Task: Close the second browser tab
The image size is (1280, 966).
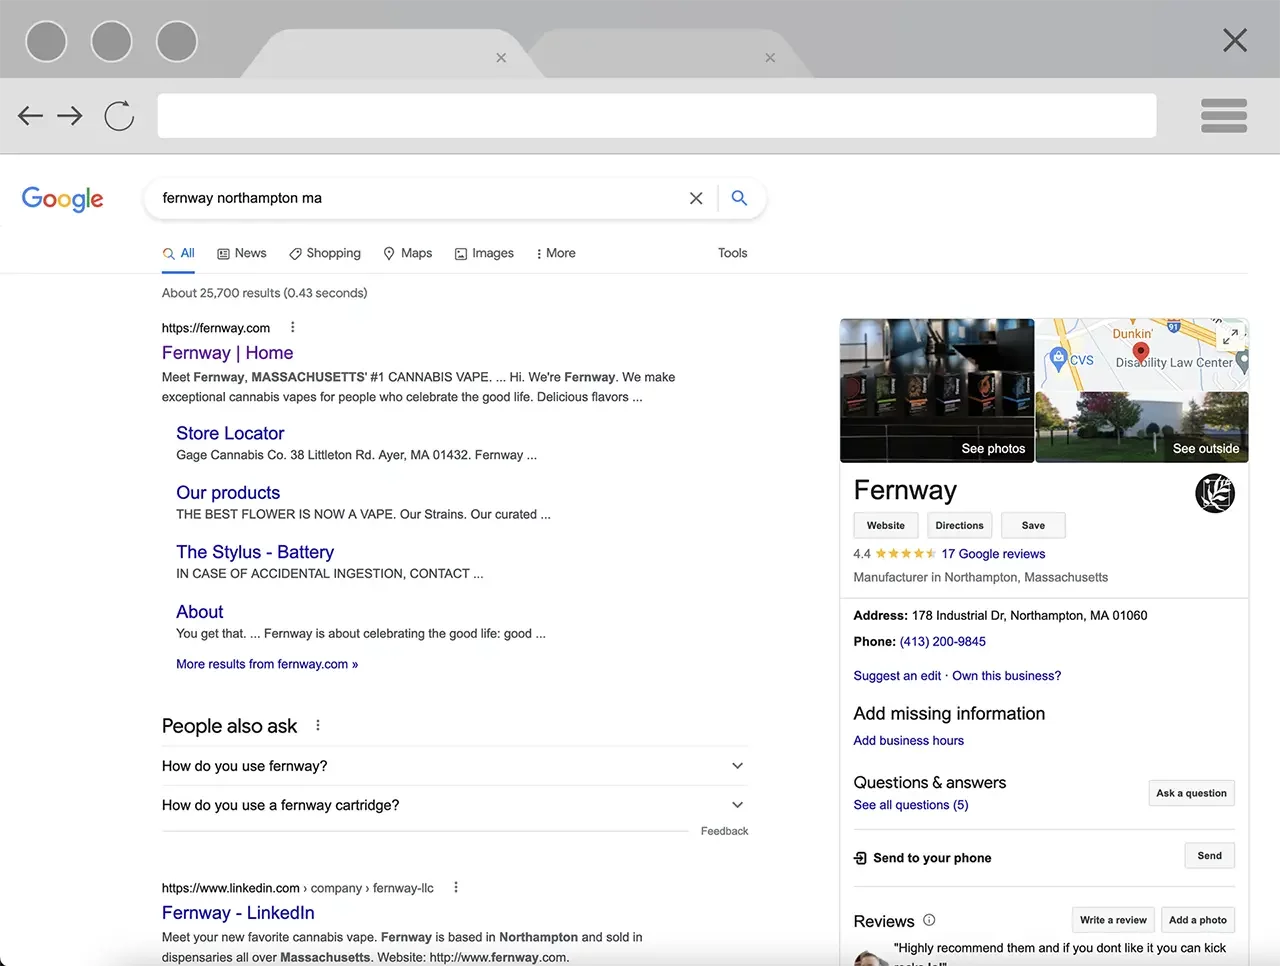Action: [770, 58]
